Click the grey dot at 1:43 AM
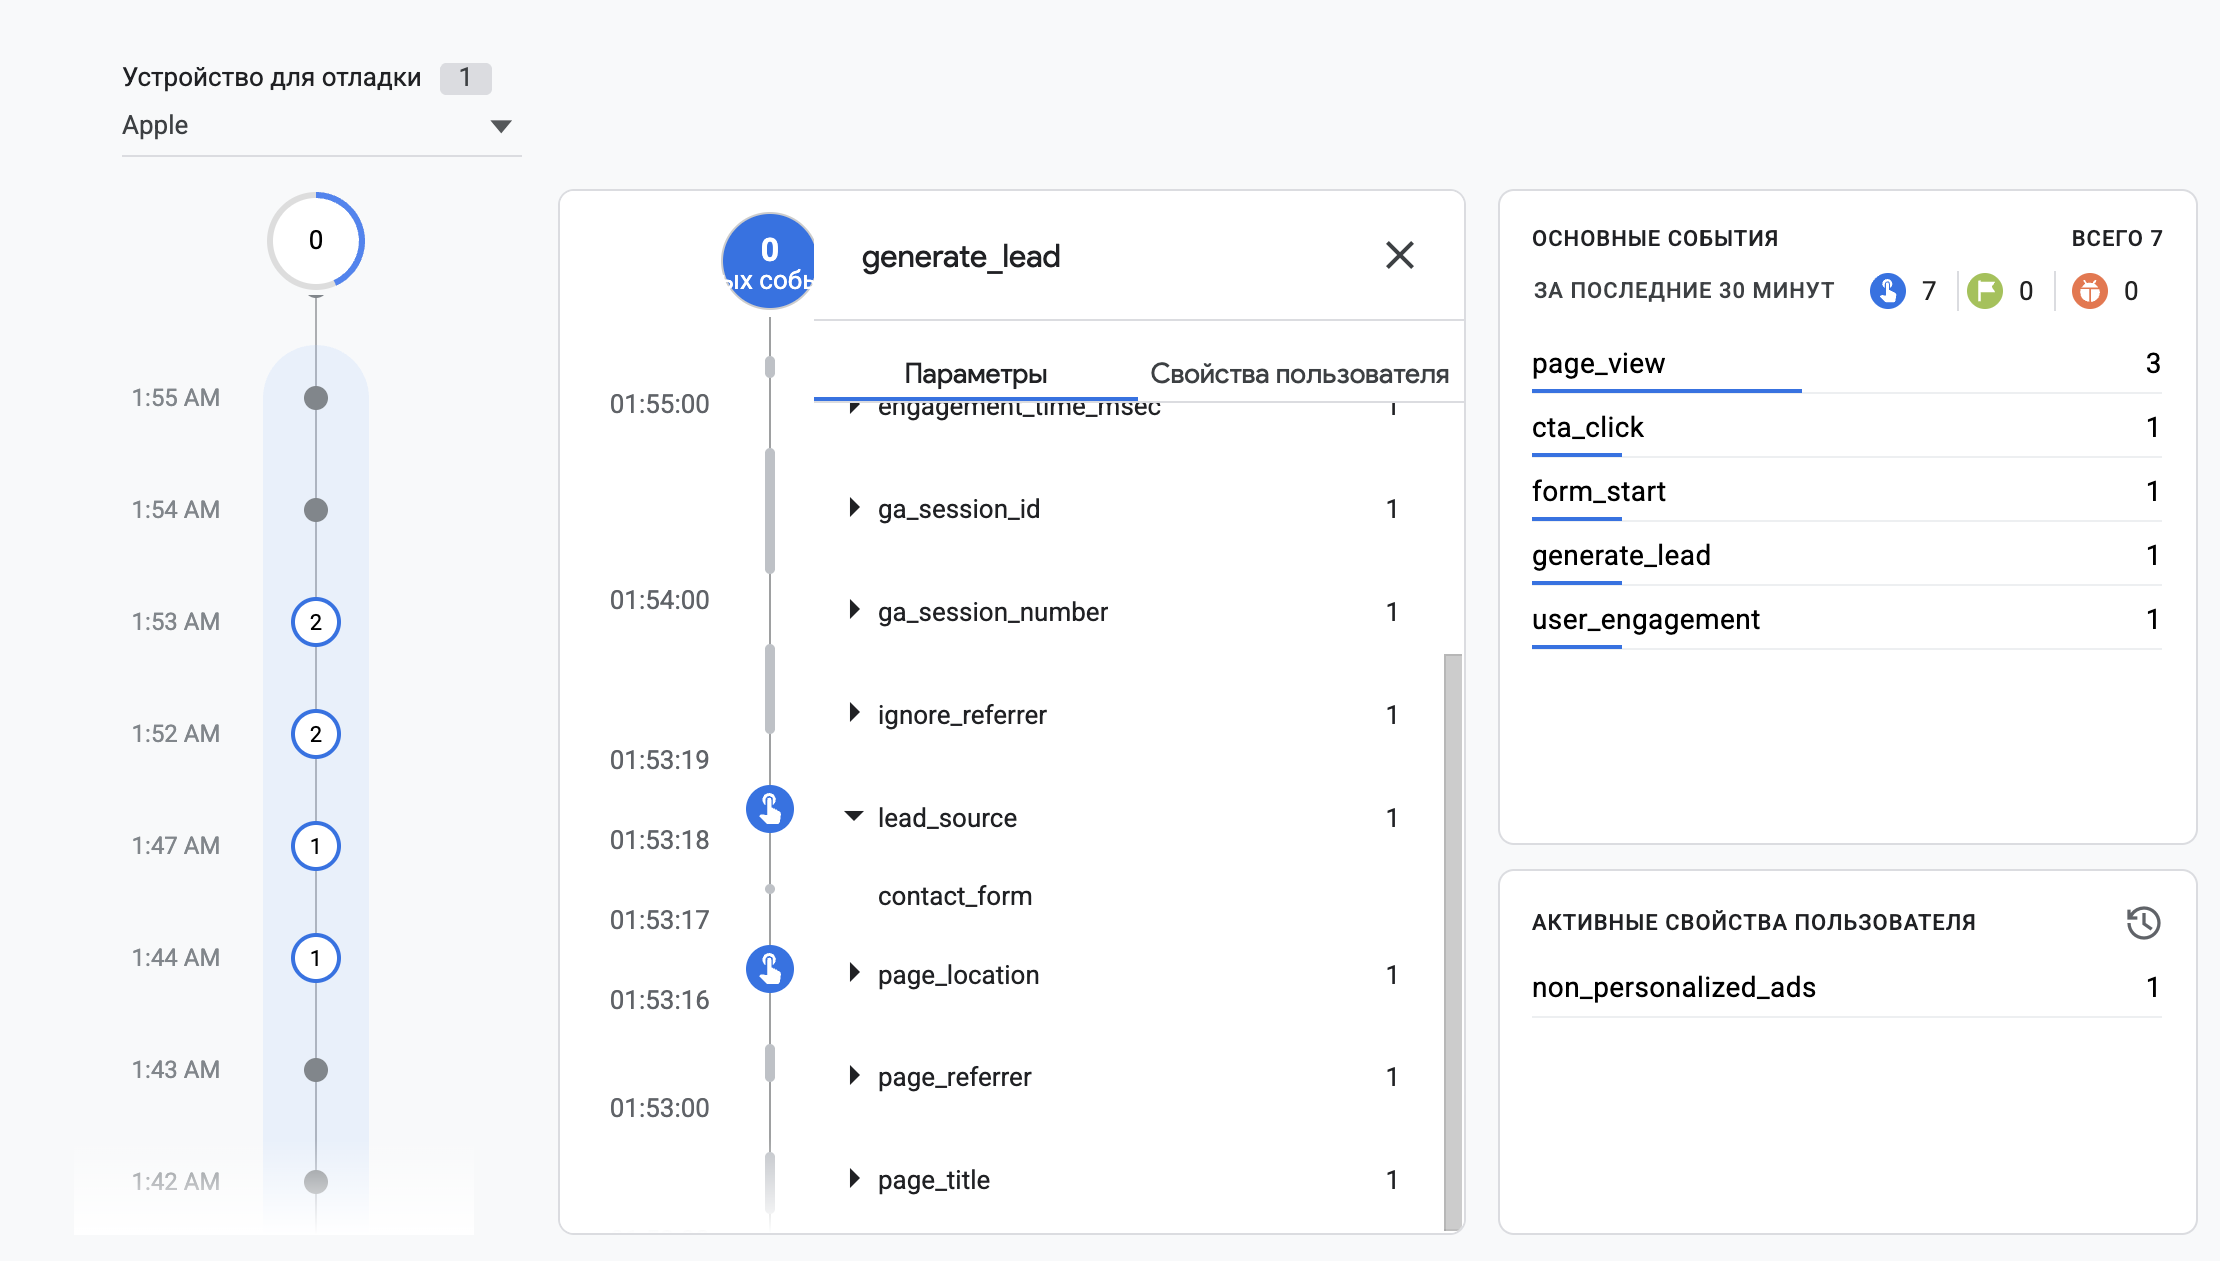This screenshot has width=2220, height=1261. coord(316,1070)
